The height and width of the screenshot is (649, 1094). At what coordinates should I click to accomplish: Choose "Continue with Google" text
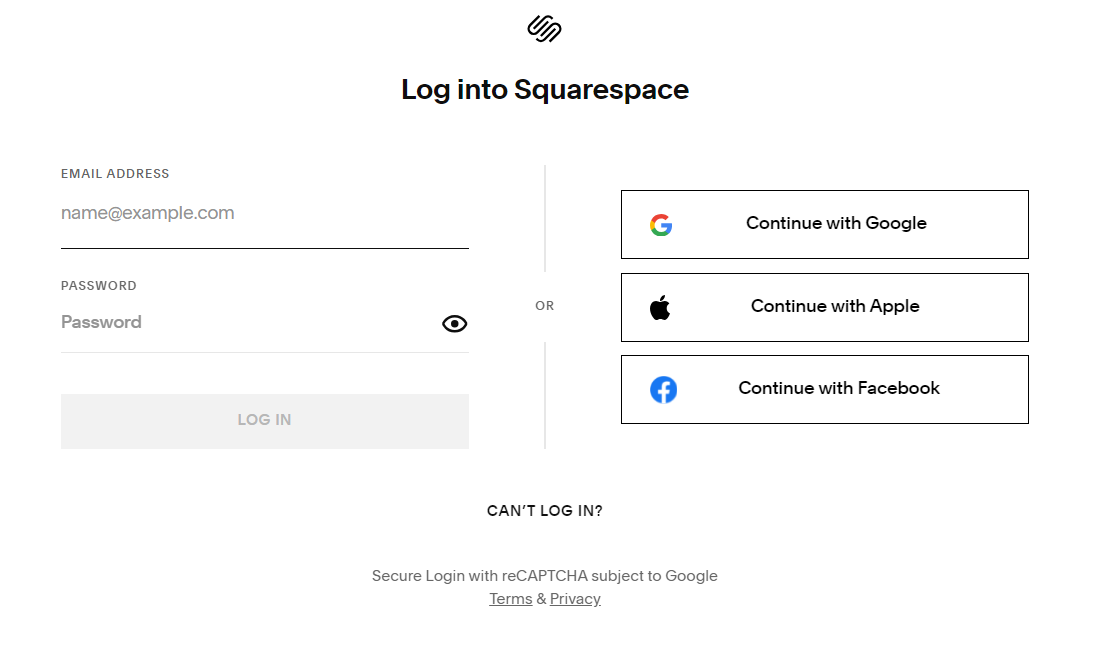pos(836,223)
